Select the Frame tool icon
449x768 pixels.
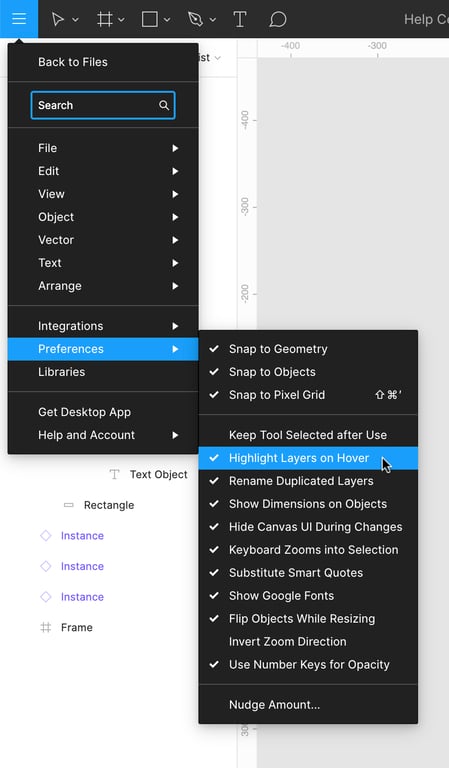tap(104, 19)
